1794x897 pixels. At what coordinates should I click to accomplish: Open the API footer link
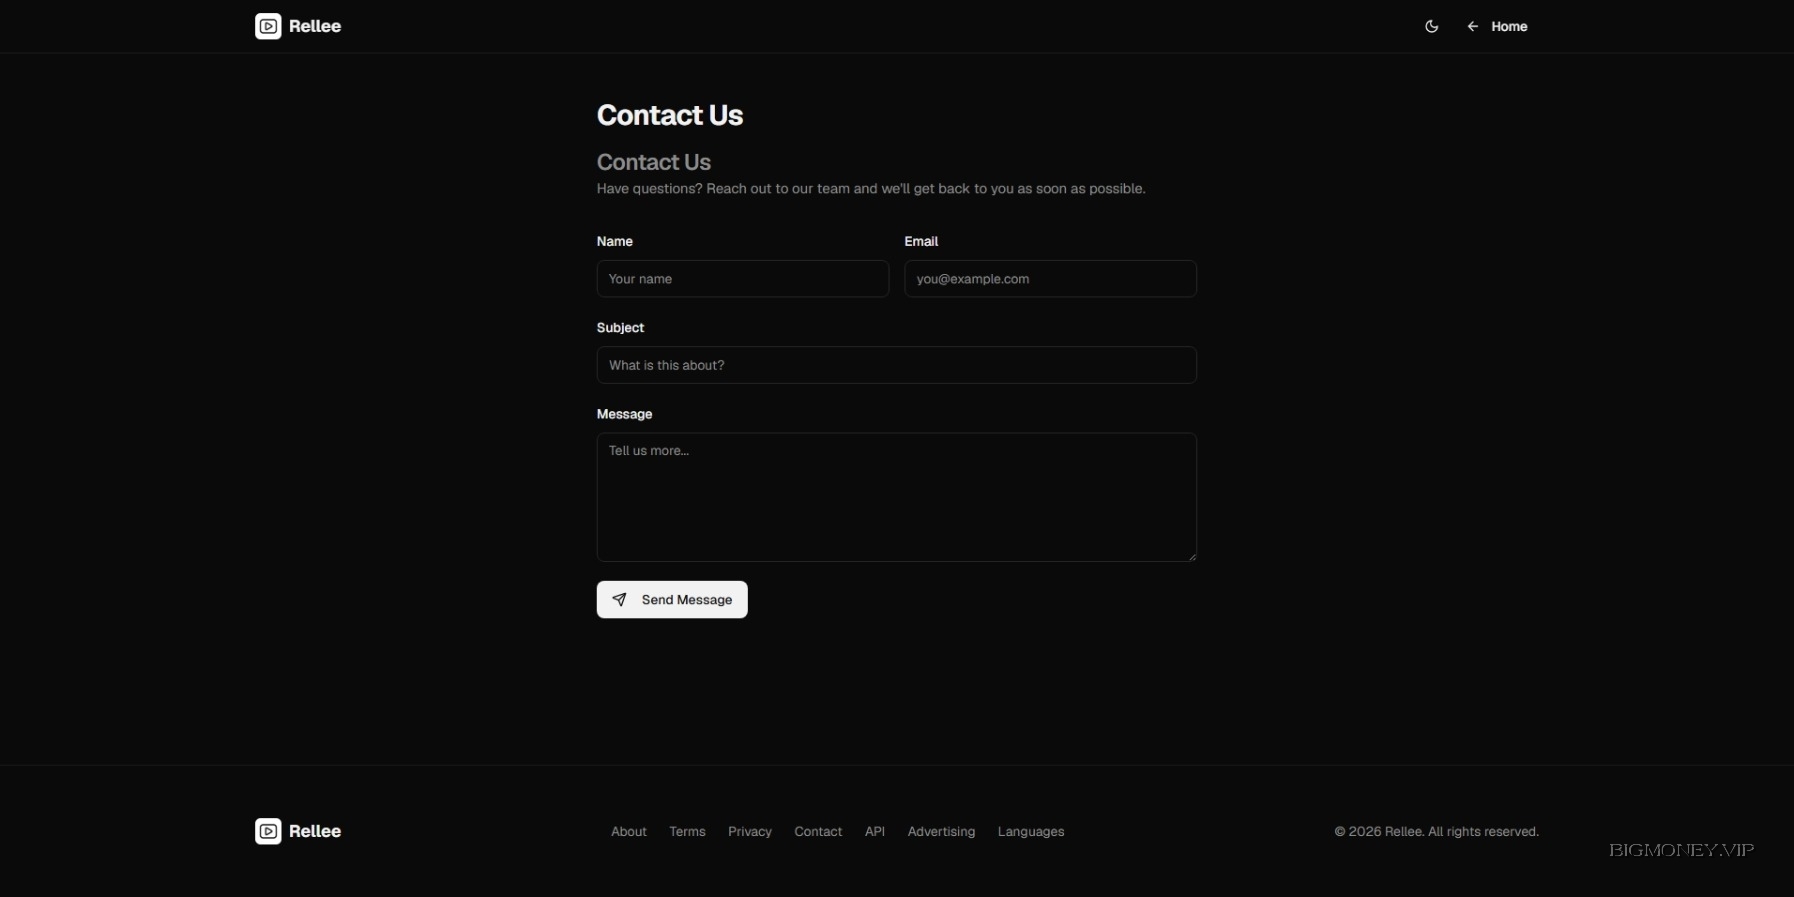[x=874, y=831]
